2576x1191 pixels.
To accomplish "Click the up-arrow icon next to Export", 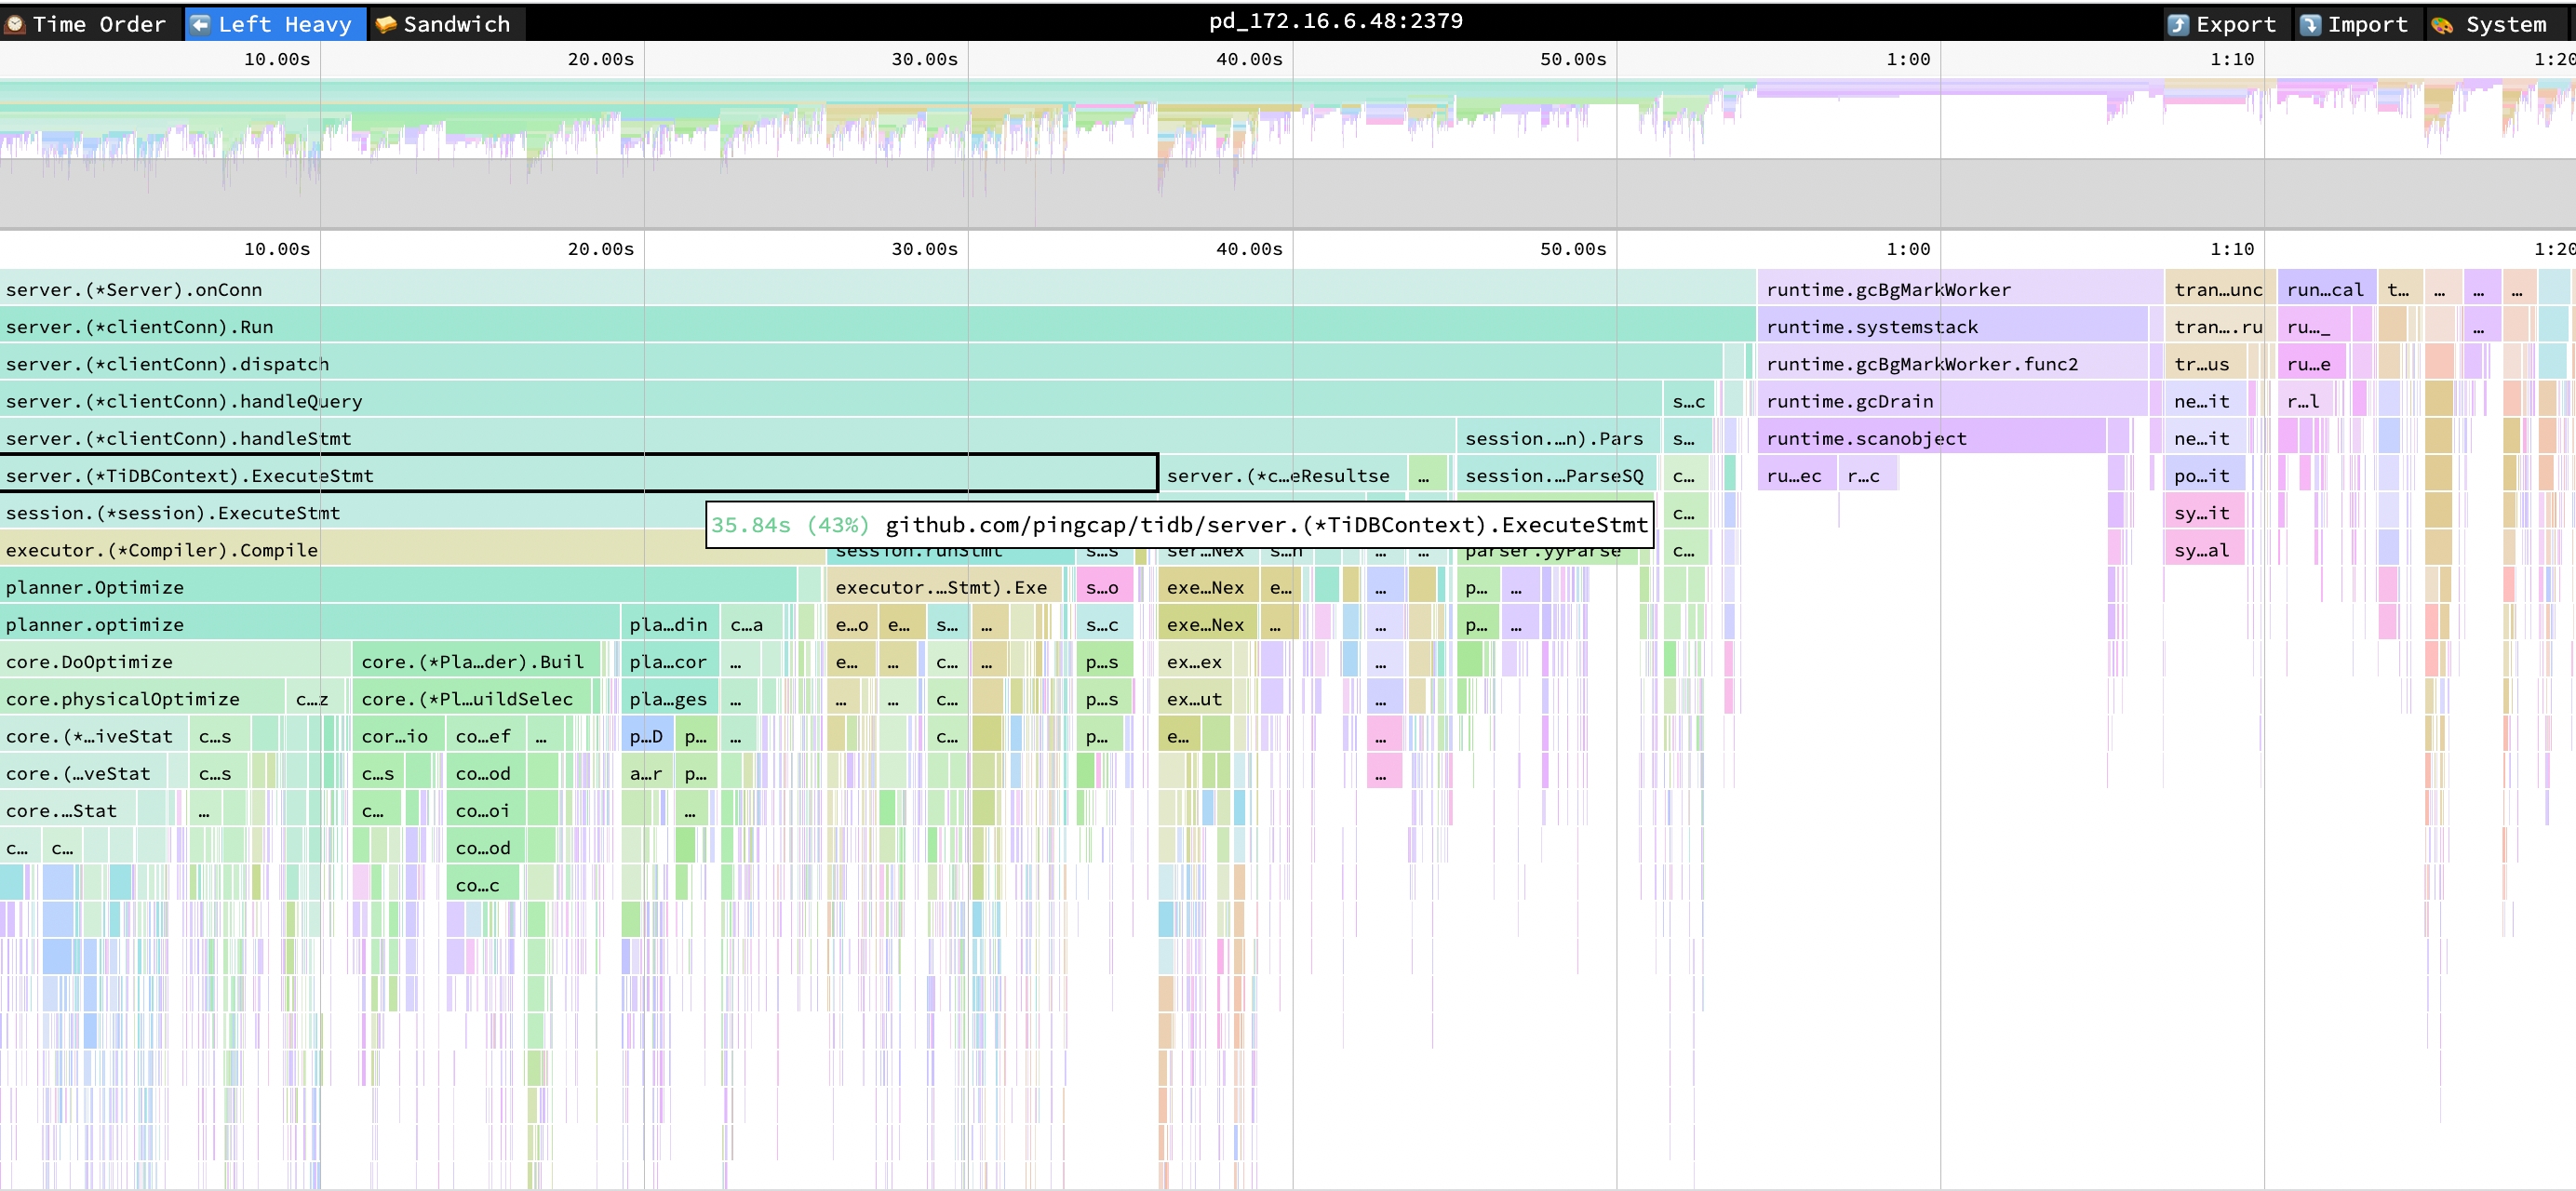I will 2178,23.
